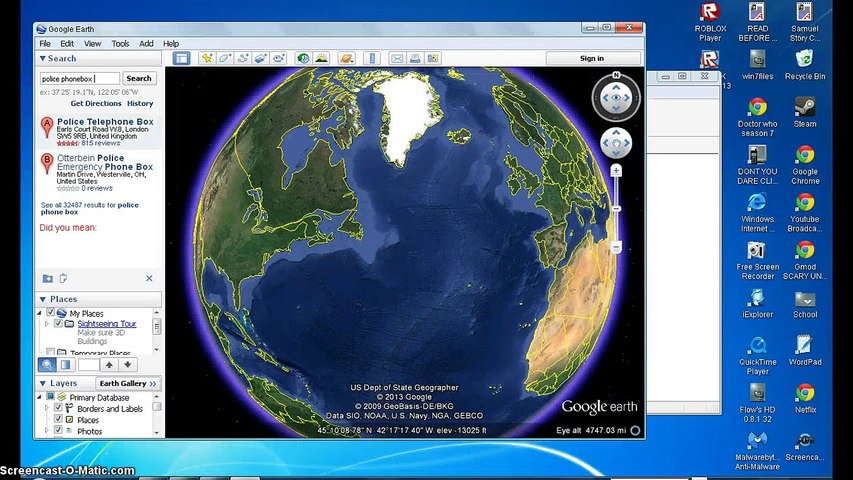Image resolution: width=853 pixels, height=480 pixels.
Task: Expand the Sightseeing Tour folder
Action: (x=47, y=323)
